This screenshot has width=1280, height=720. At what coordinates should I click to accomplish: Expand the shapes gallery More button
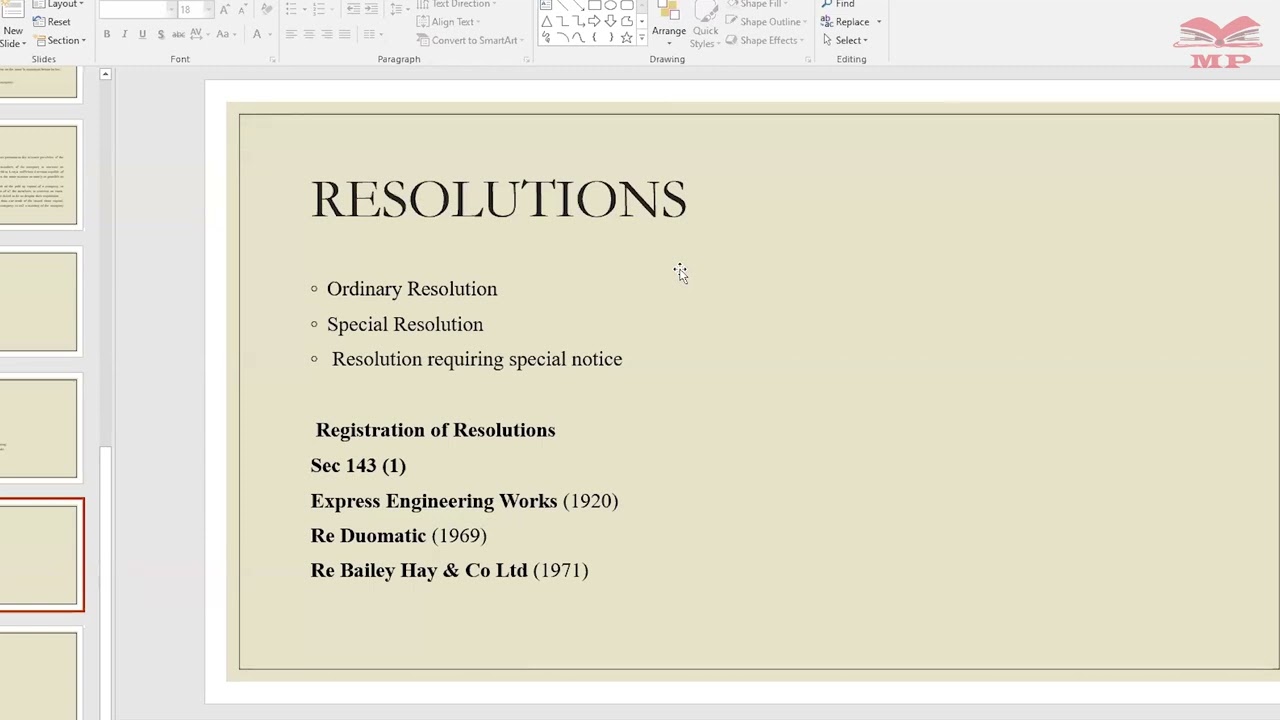[642, 37]
